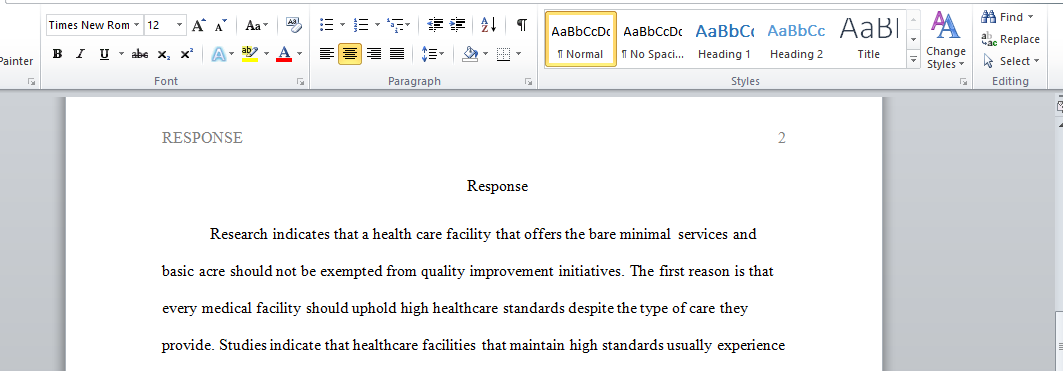Start a bulleted list
Viewport: 1063px width, 371px height.
pos(327,25)
